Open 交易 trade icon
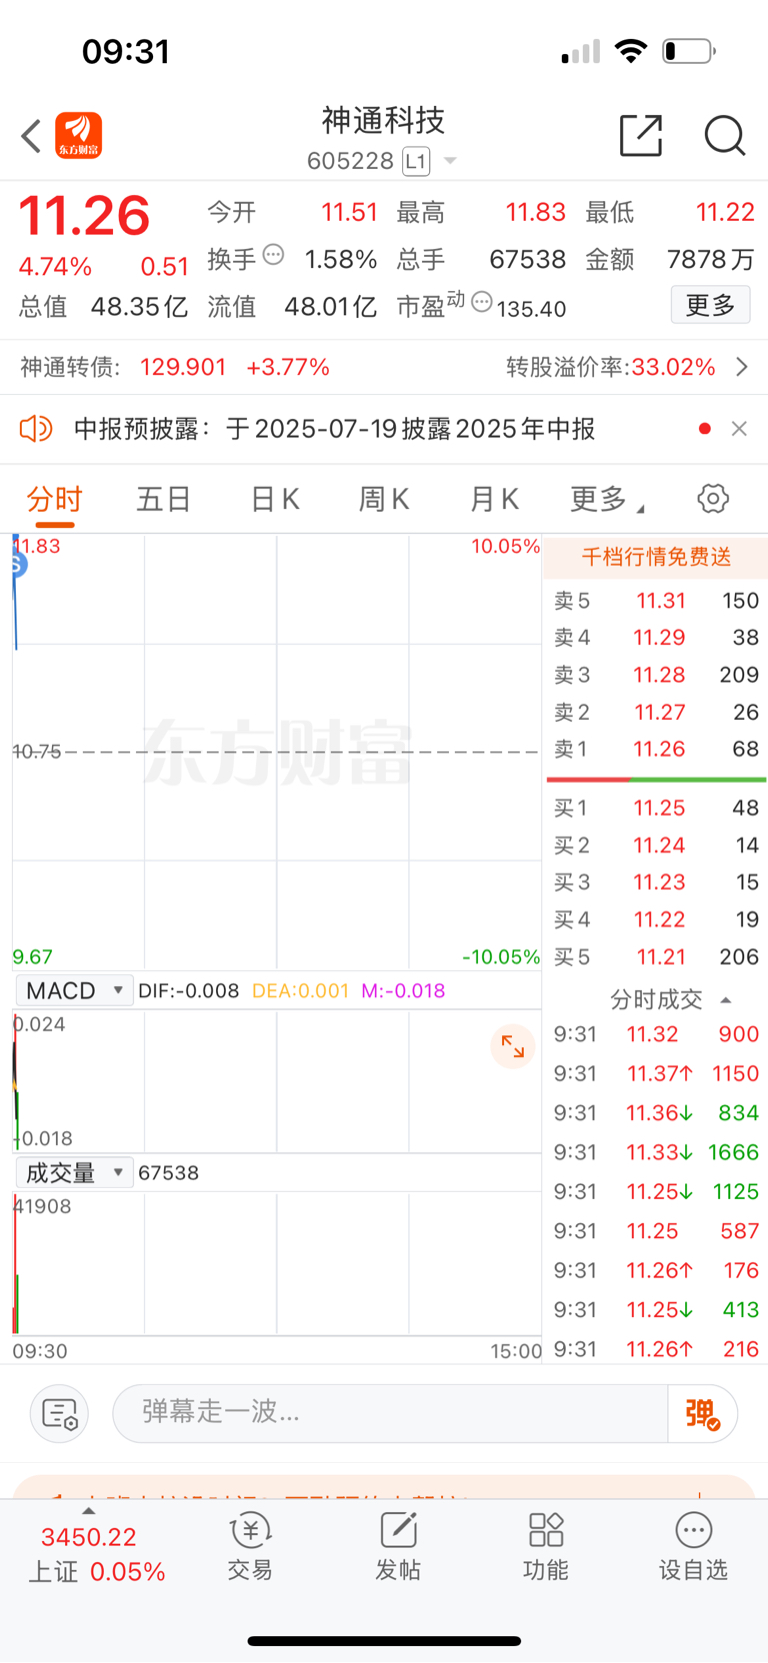 point(250,1546)
